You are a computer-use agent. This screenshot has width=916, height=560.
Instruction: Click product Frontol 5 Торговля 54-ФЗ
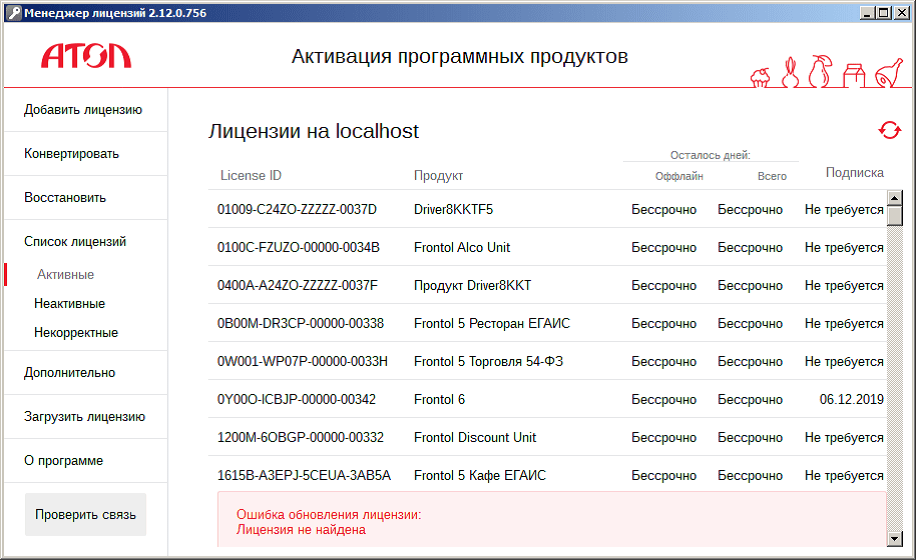(x=488, y=361)
